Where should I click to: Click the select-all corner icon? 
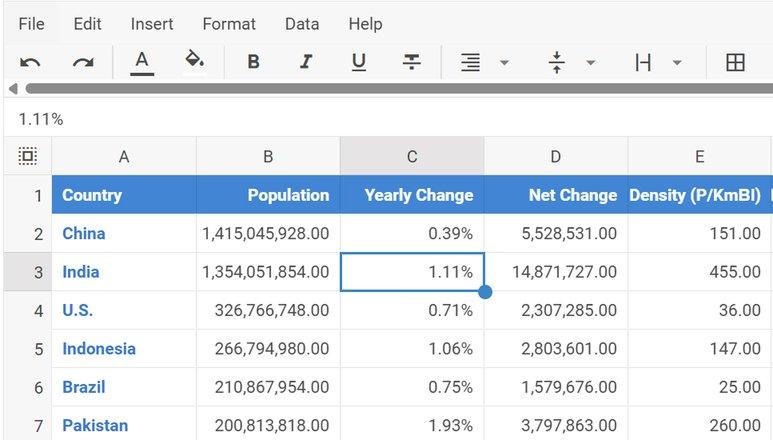point(28,156)
